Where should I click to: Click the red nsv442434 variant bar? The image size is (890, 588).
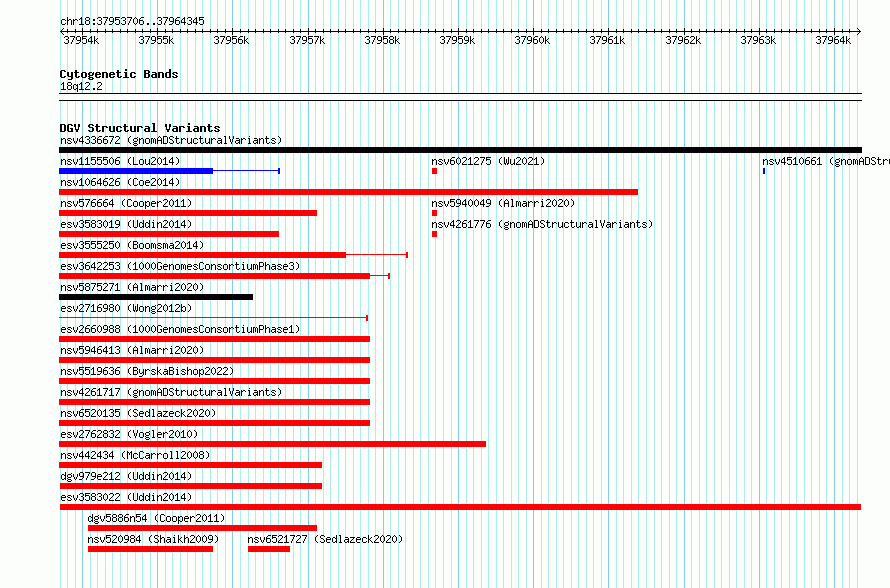pos(191,465)
